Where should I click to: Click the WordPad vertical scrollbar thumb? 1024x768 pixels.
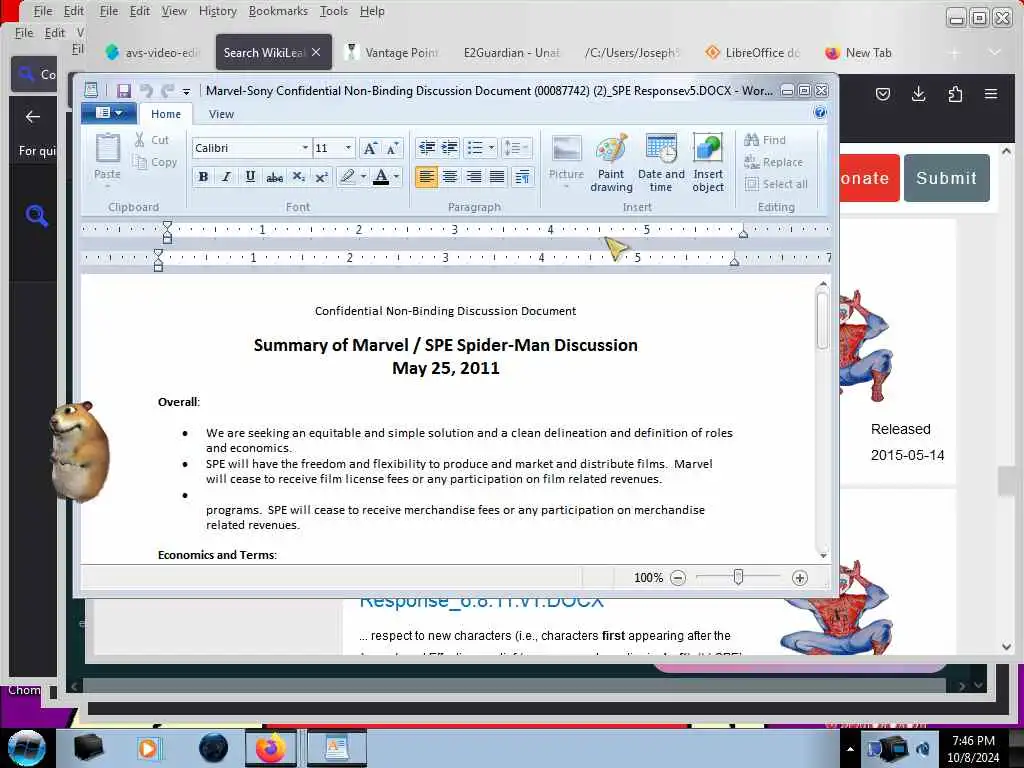click(x=823, y=320)
